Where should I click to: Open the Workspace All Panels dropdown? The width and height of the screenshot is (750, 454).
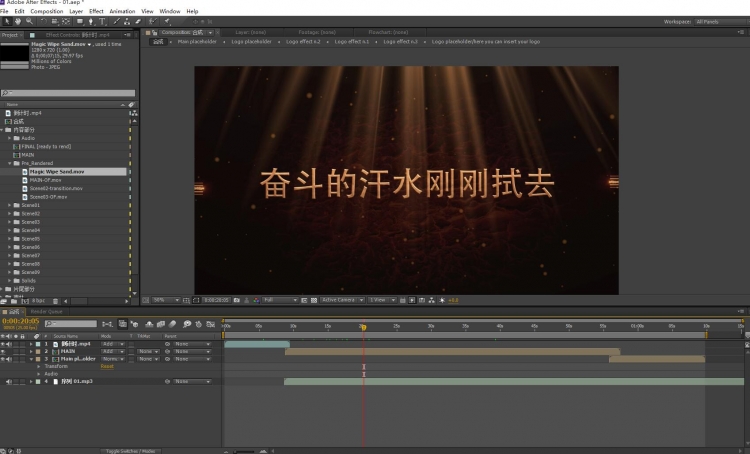[x=721, y=22]
